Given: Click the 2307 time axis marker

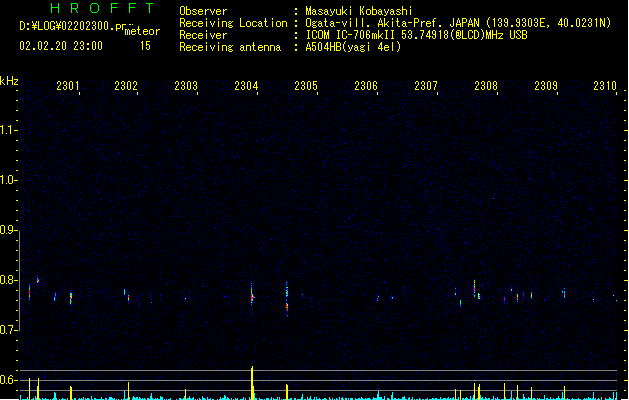Looking at the screenshot, I should pos(426,86).
